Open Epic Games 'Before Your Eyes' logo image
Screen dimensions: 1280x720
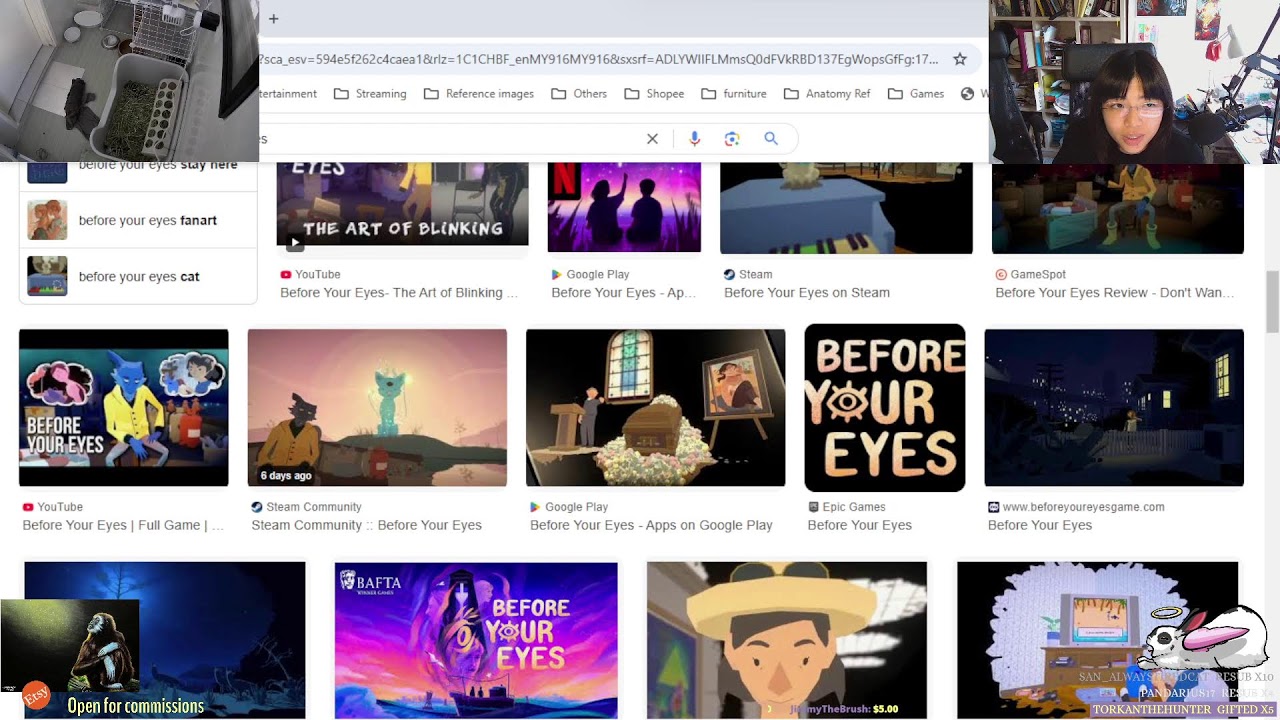click(x=885, y=408)
